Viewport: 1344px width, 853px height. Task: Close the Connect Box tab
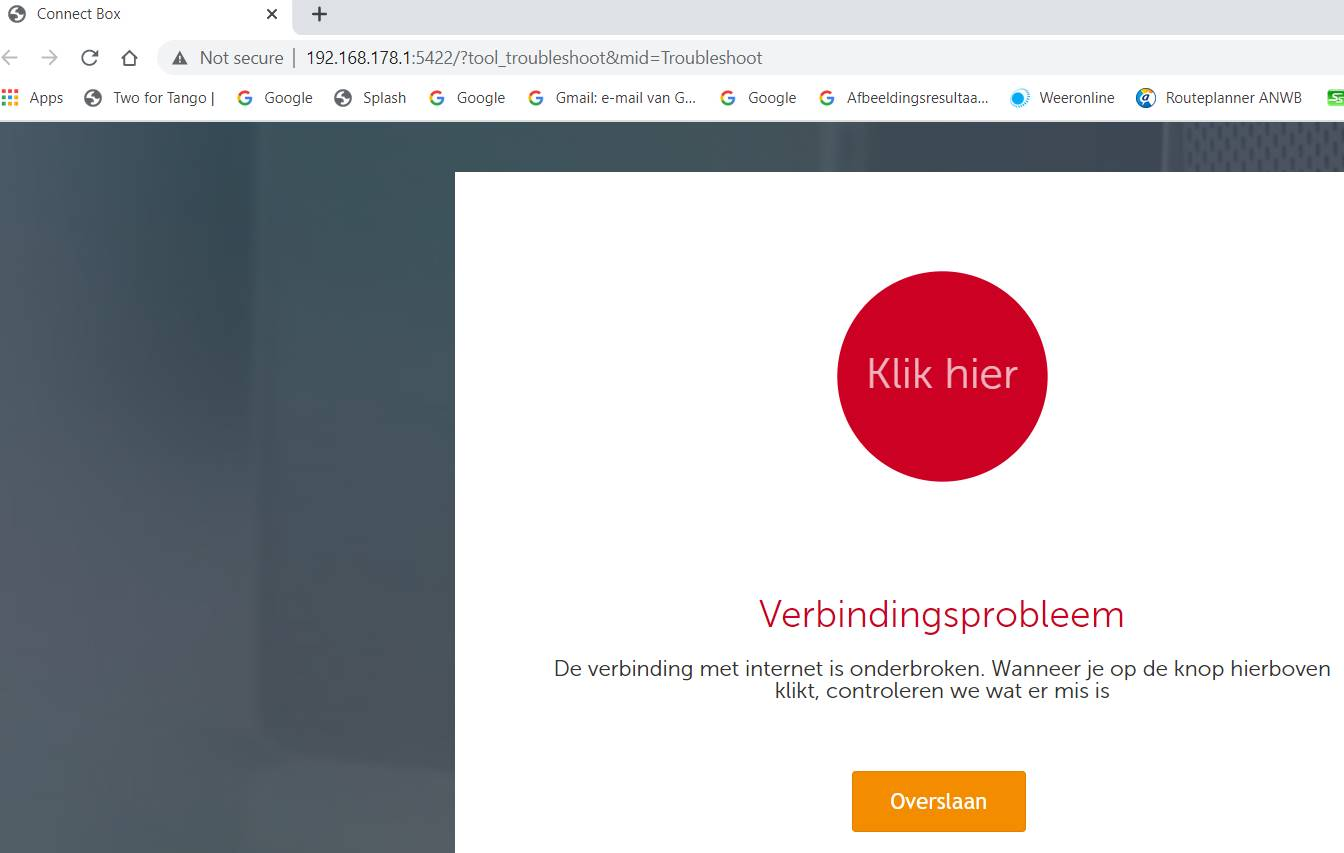(272, 14)
